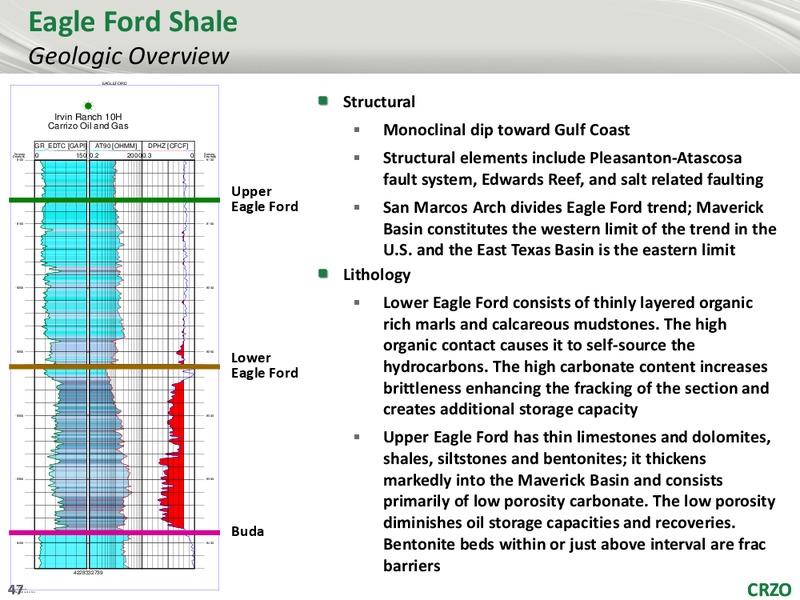Screen dimensions: 800x600
Task: Click the green bullet beside Structural
Action: pyautogui.click(x=323, y=100)
